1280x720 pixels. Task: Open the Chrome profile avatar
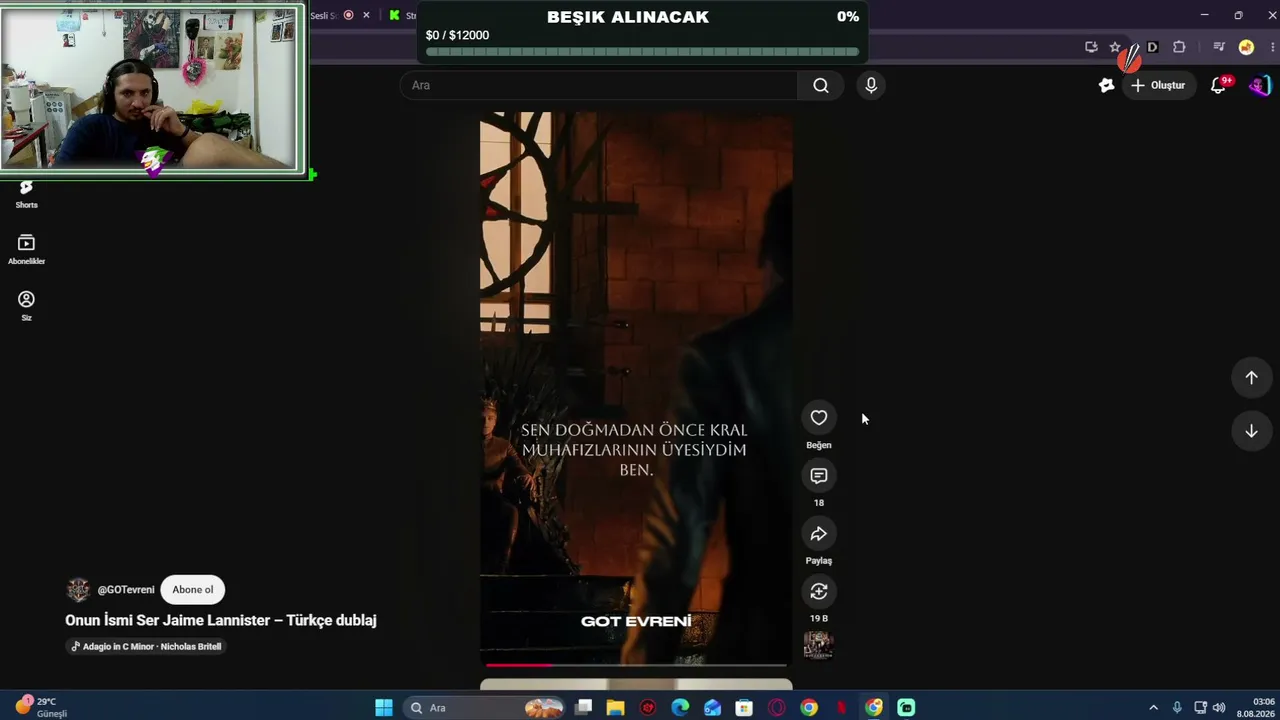coord(1246,47)
